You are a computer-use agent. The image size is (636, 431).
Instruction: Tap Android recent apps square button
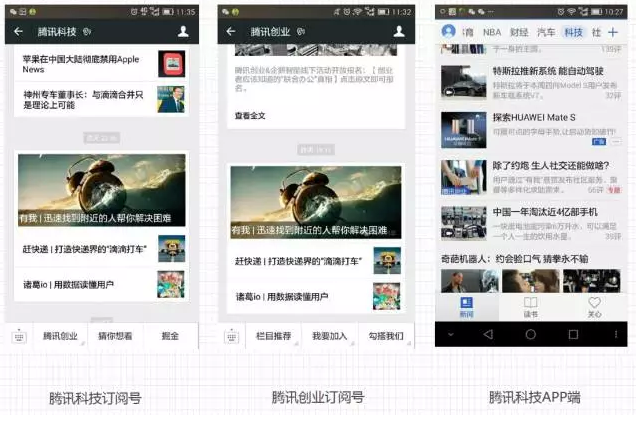(x=573, y=334)
